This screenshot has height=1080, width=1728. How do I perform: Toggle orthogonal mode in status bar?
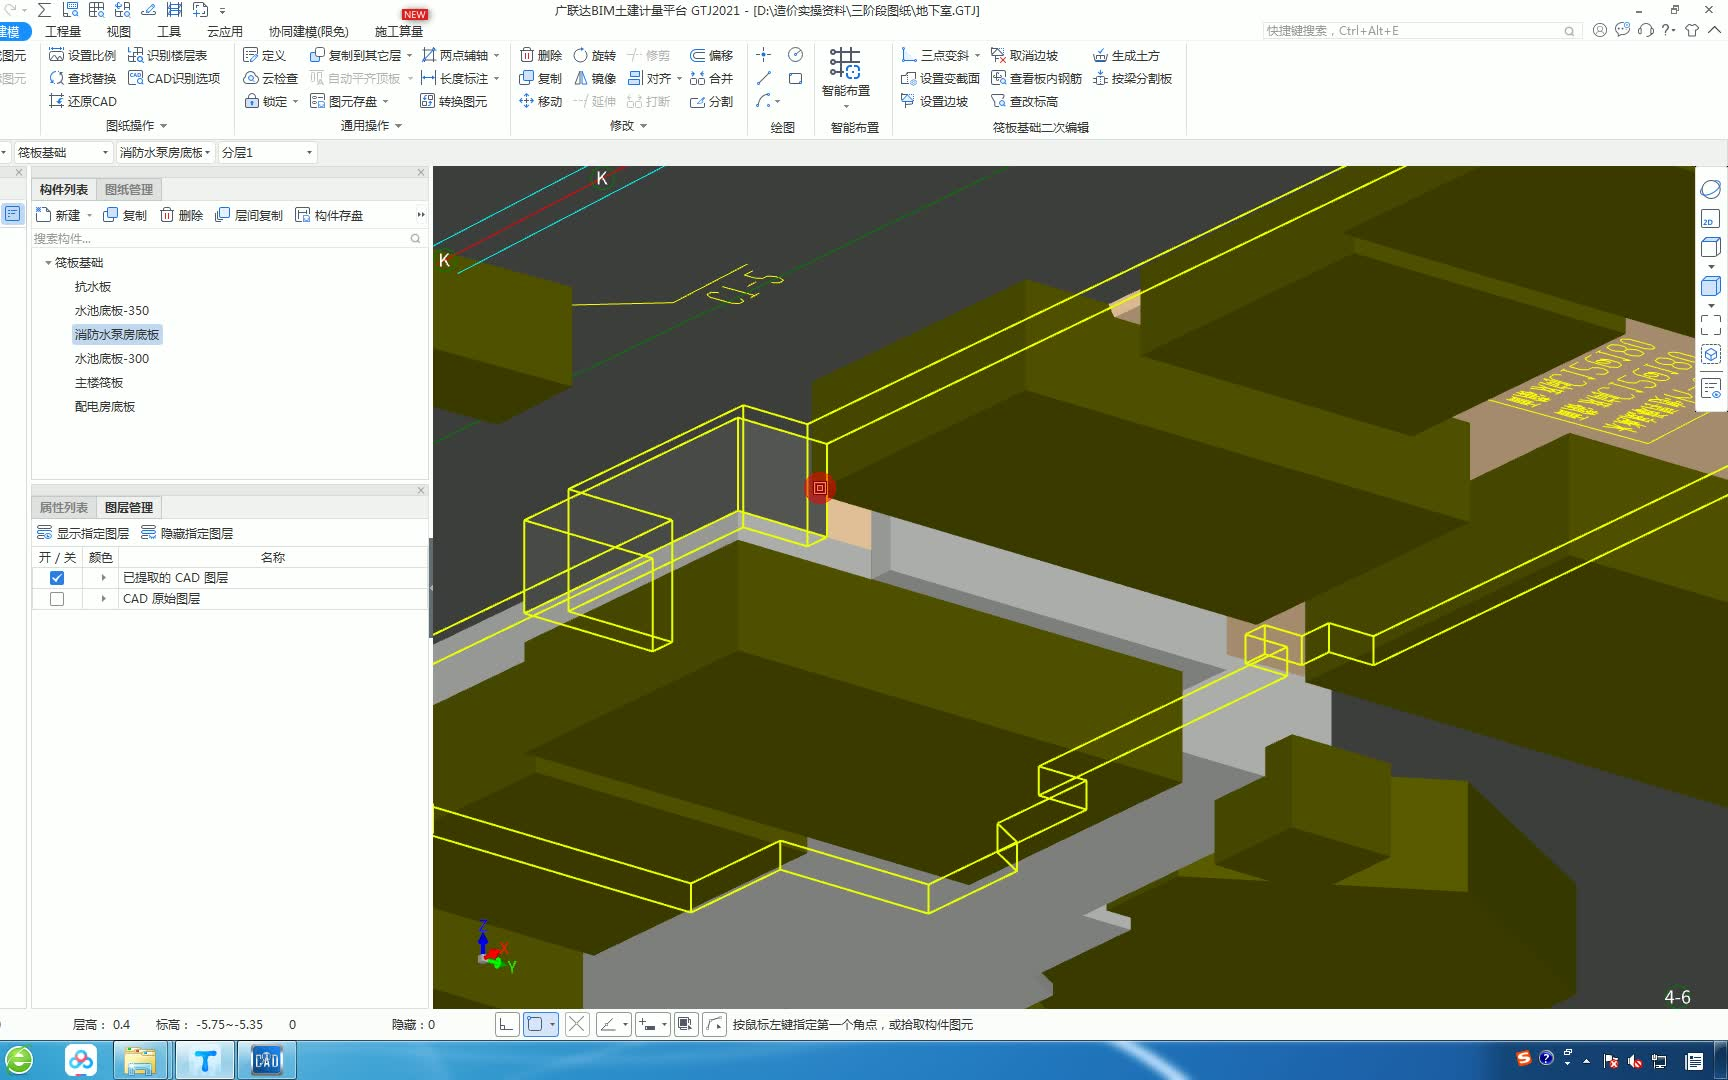coord(507,1024)
